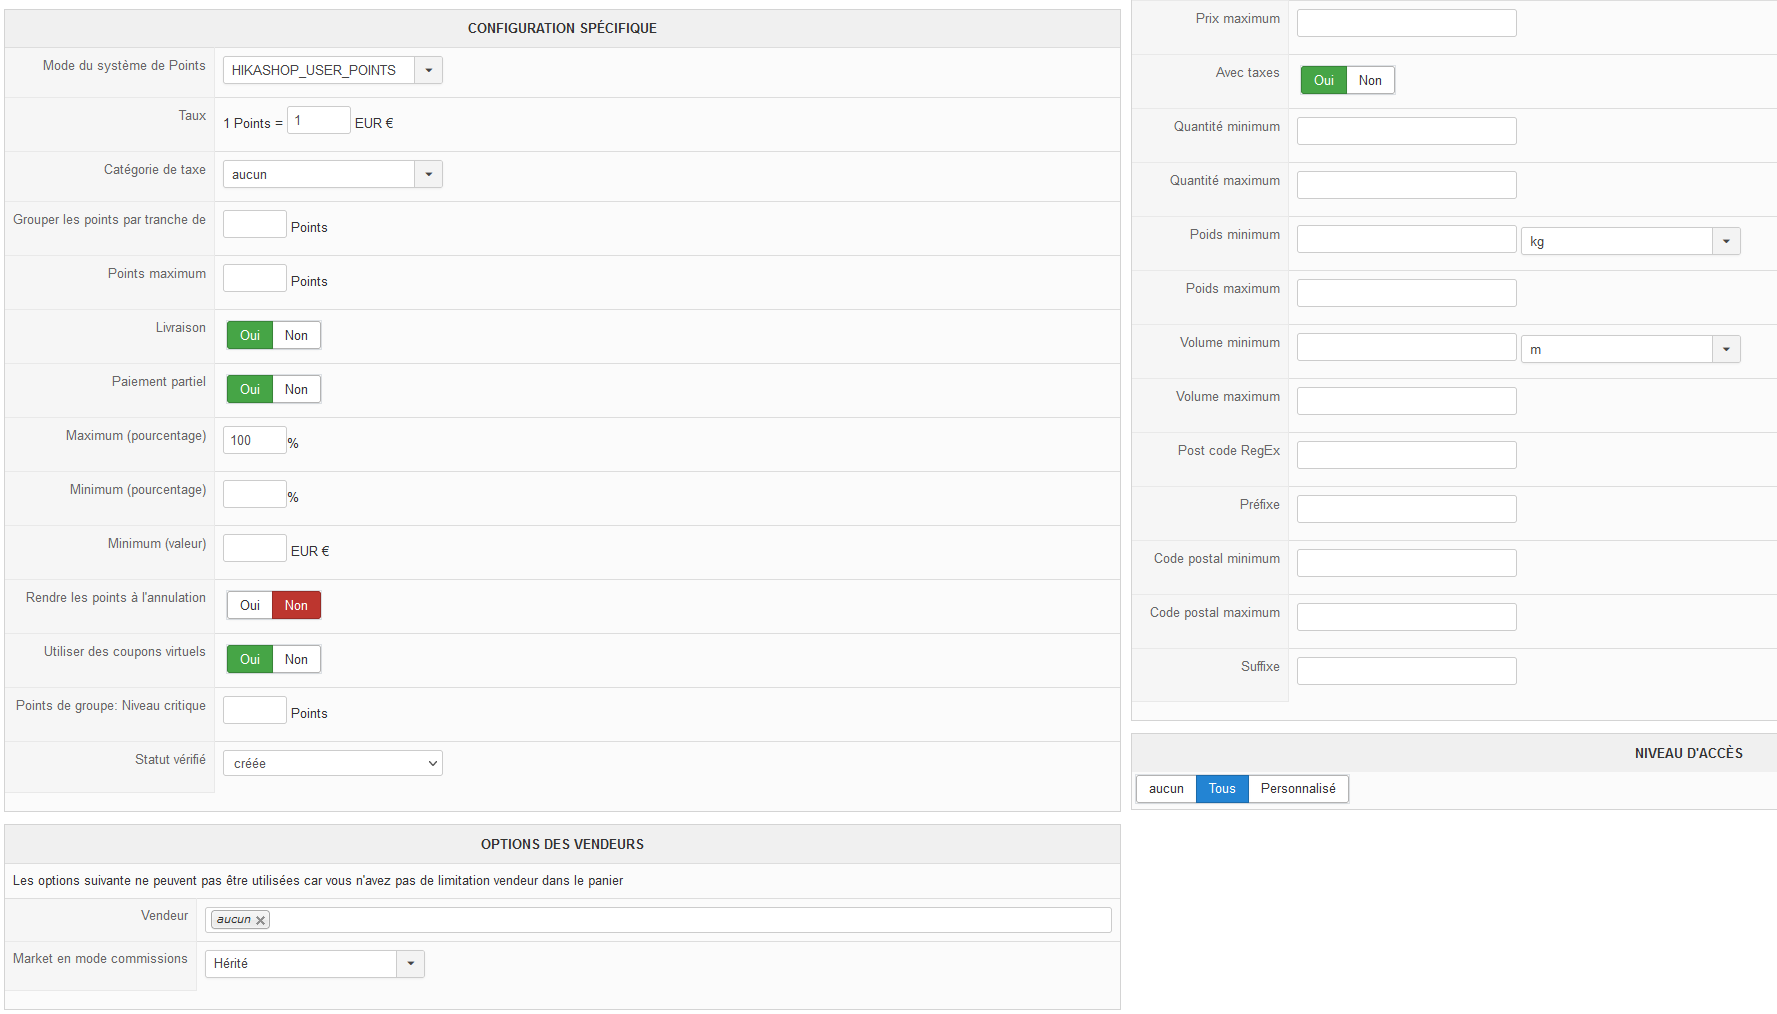Set Paiement partiel to Non

tap(296, 389)
